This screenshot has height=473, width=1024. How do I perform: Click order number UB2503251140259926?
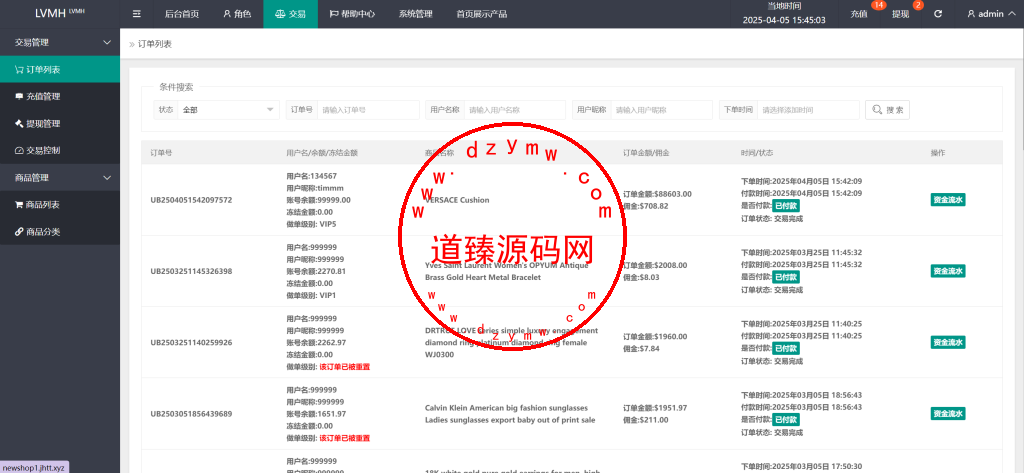191,342
